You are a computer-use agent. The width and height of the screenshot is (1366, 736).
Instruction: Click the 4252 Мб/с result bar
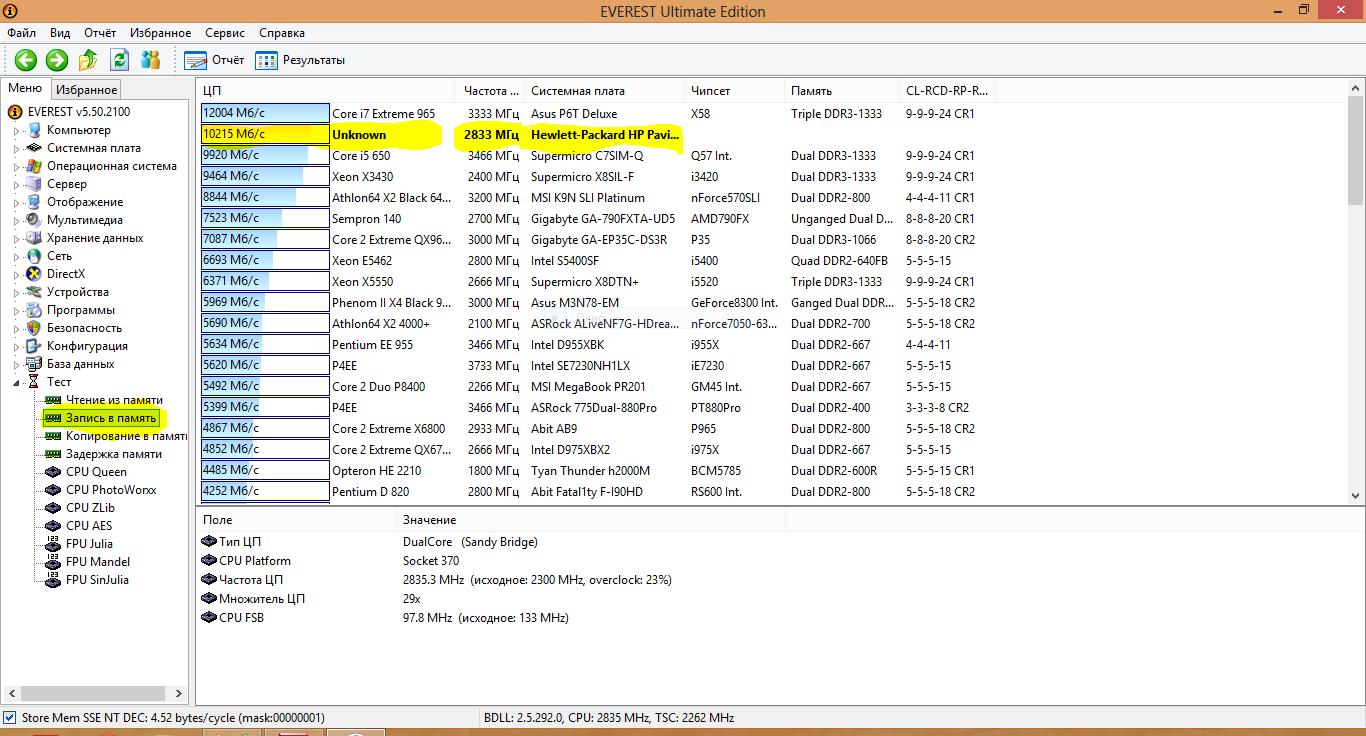[265, 492]
